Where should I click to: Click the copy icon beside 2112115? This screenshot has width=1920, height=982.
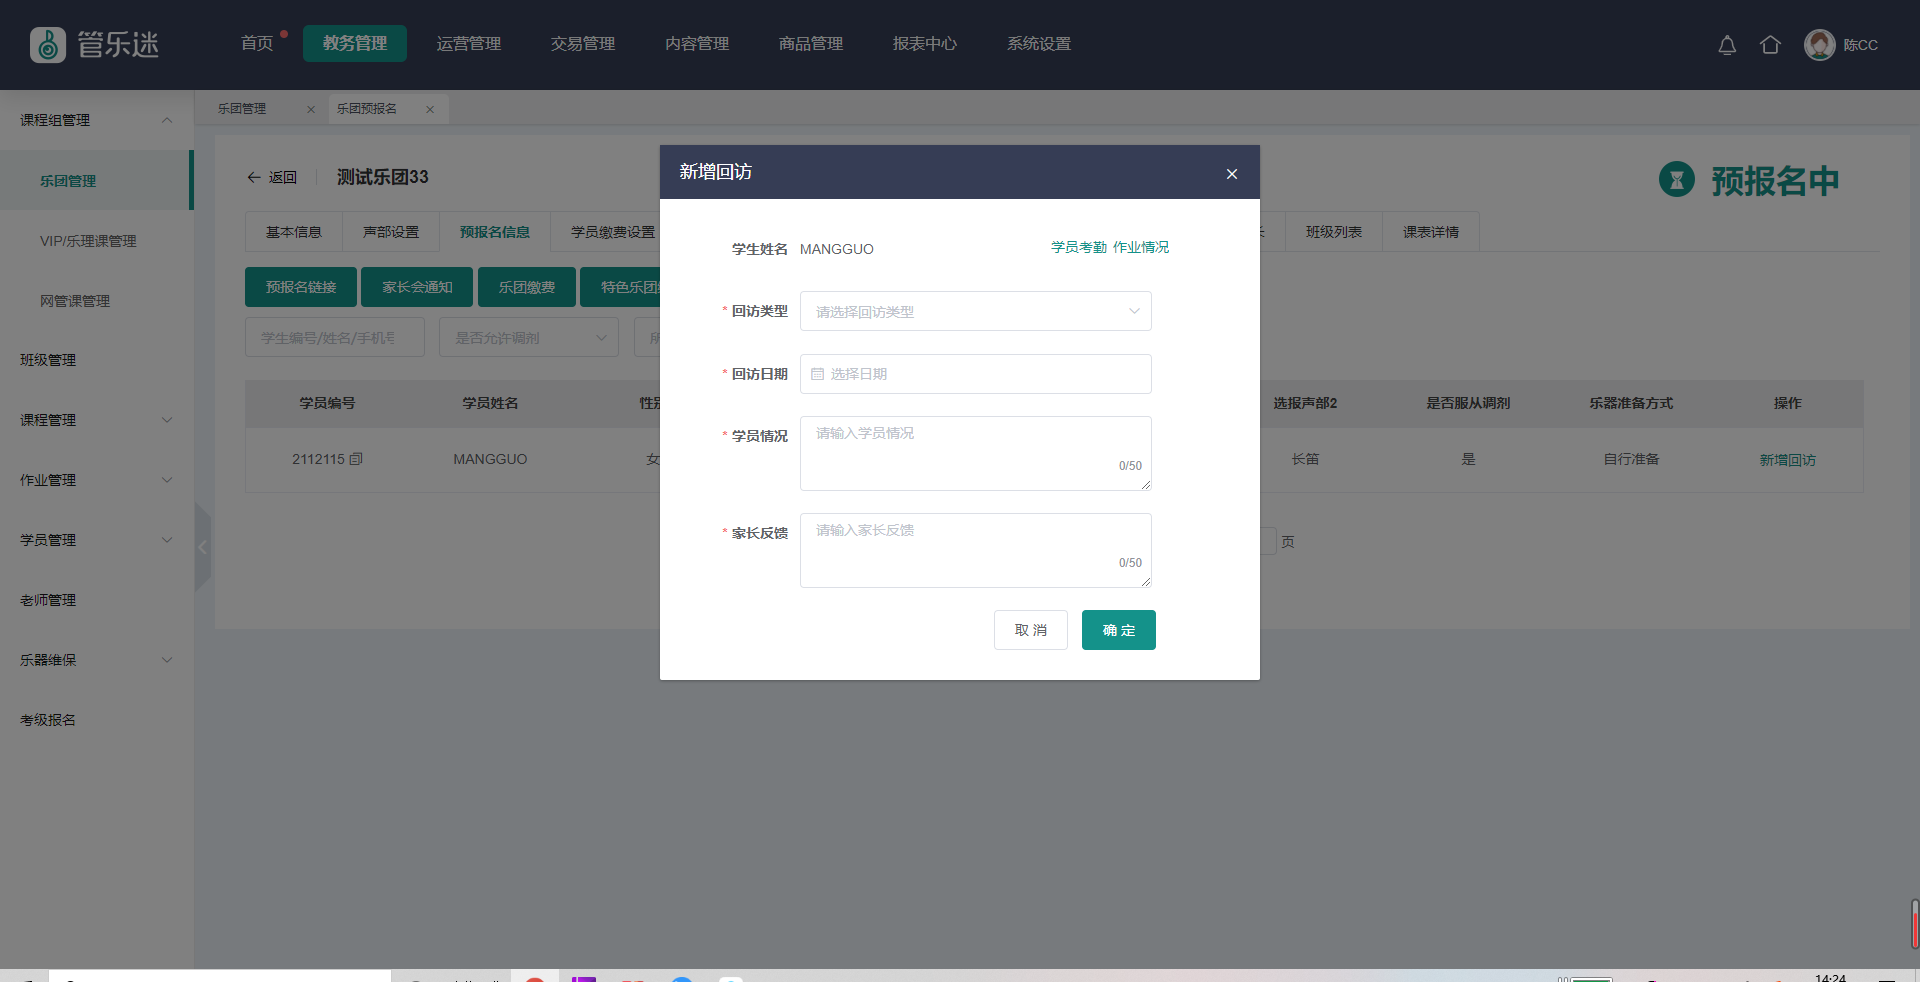pyautogui.click(x=356, y=459)
